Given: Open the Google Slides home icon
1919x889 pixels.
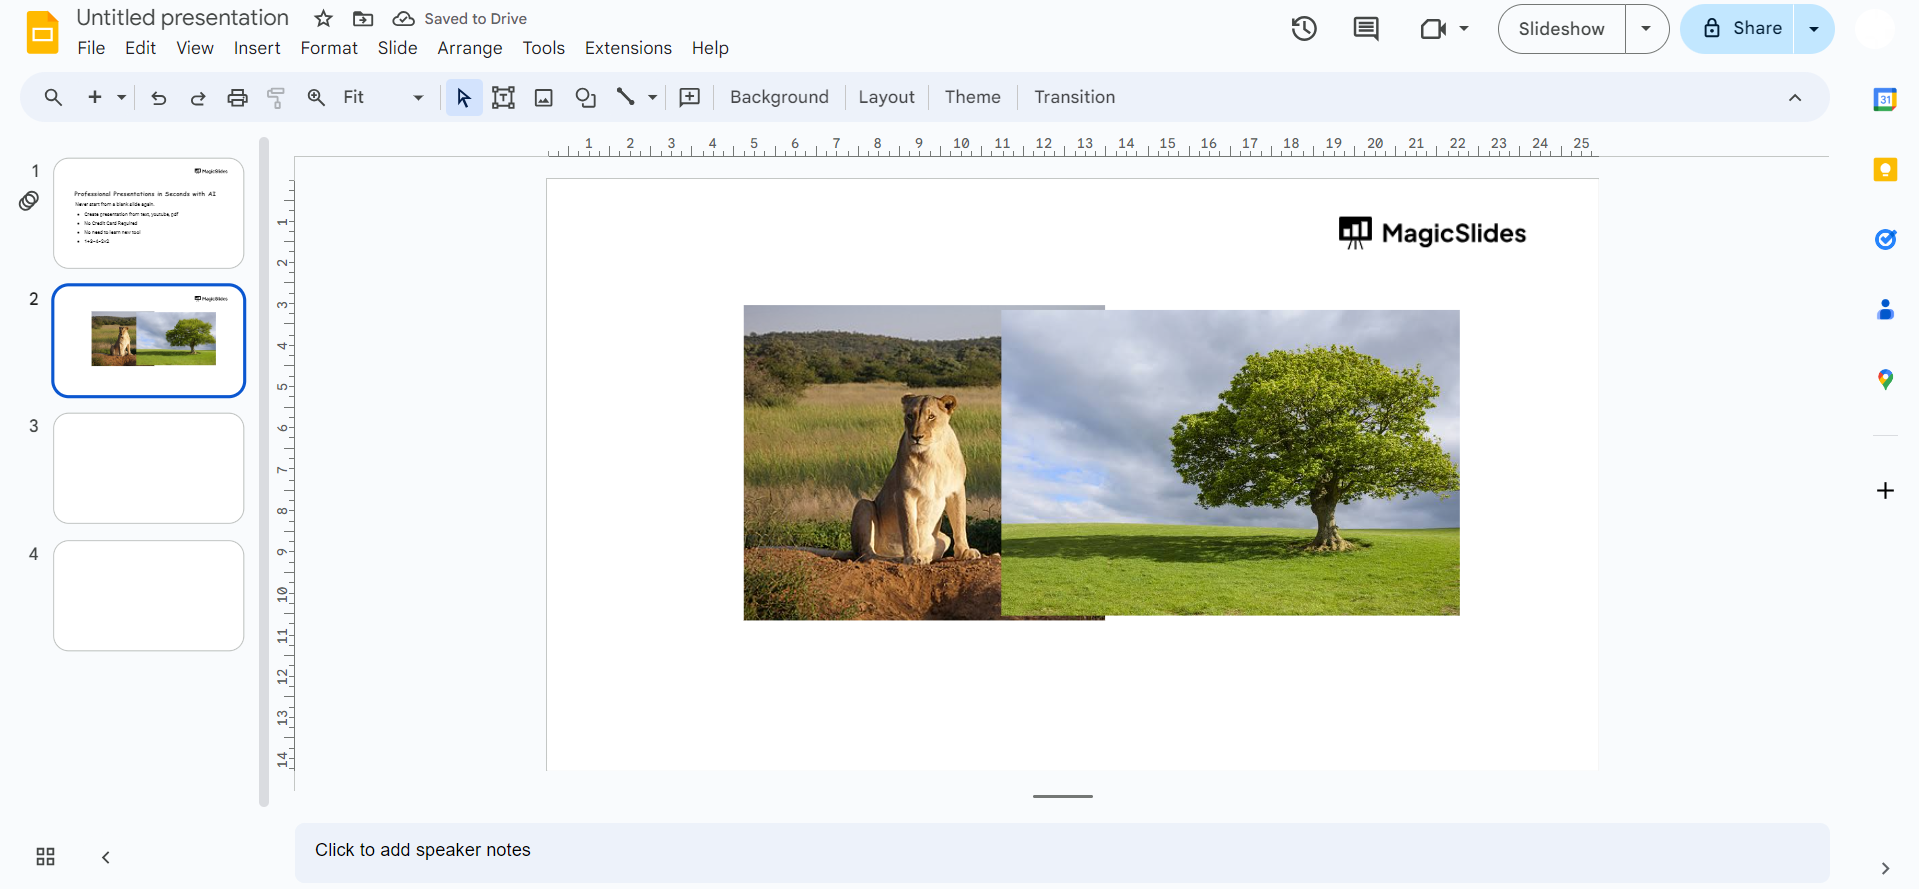Looking at the screenshot, I should 42,32.
